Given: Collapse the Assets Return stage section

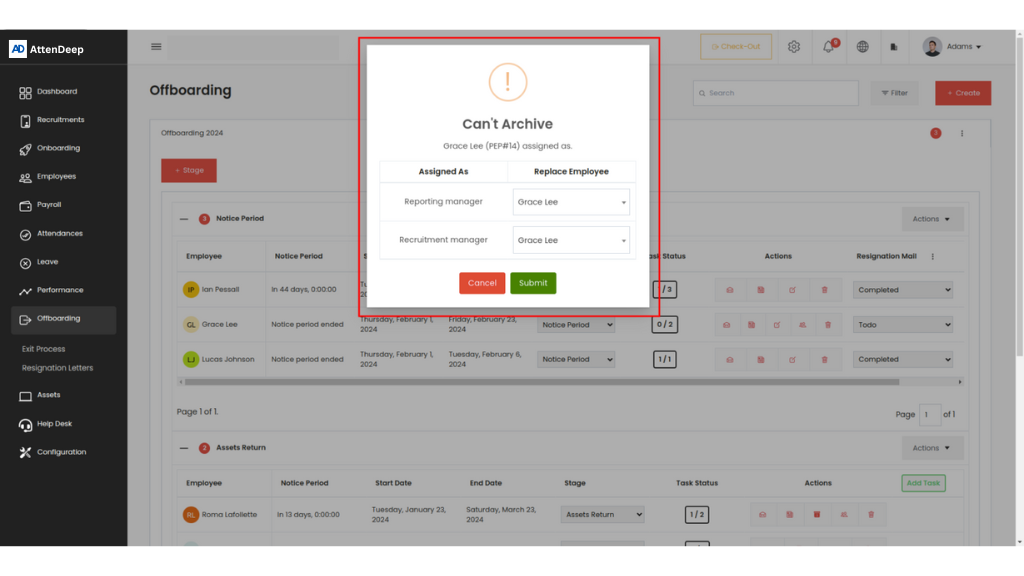Looking at the screenshot, I should click(x=184, y=448).
